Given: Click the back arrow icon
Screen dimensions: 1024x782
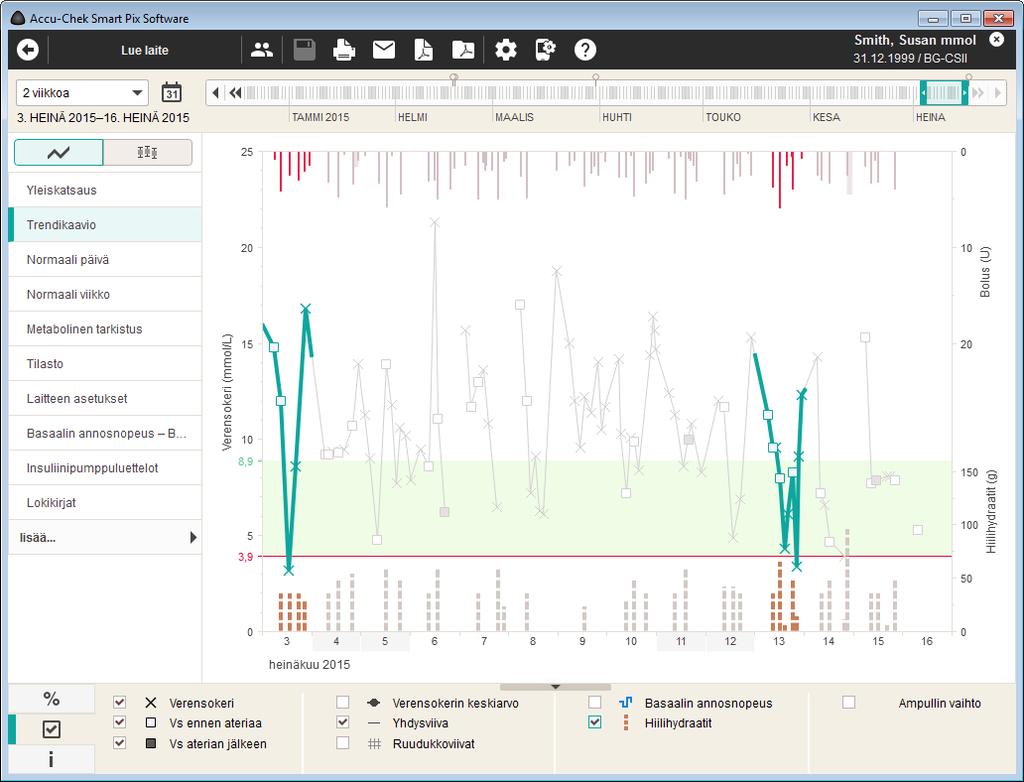Looking at the screenshot, I should pos(27,50).
